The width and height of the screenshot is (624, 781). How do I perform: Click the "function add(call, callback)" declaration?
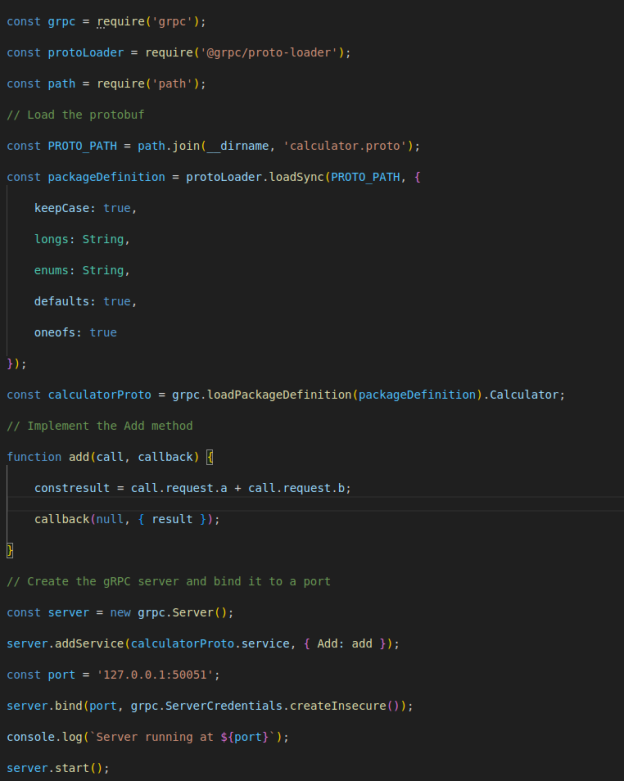point(103,457)
